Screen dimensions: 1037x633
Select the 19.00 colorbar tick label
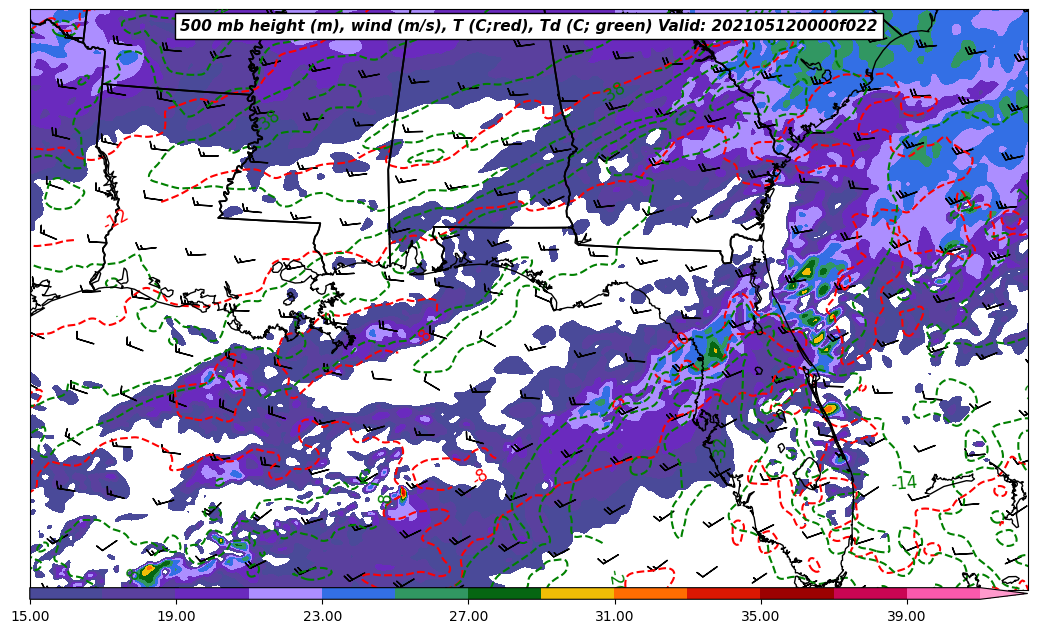[x=176, y=616]
